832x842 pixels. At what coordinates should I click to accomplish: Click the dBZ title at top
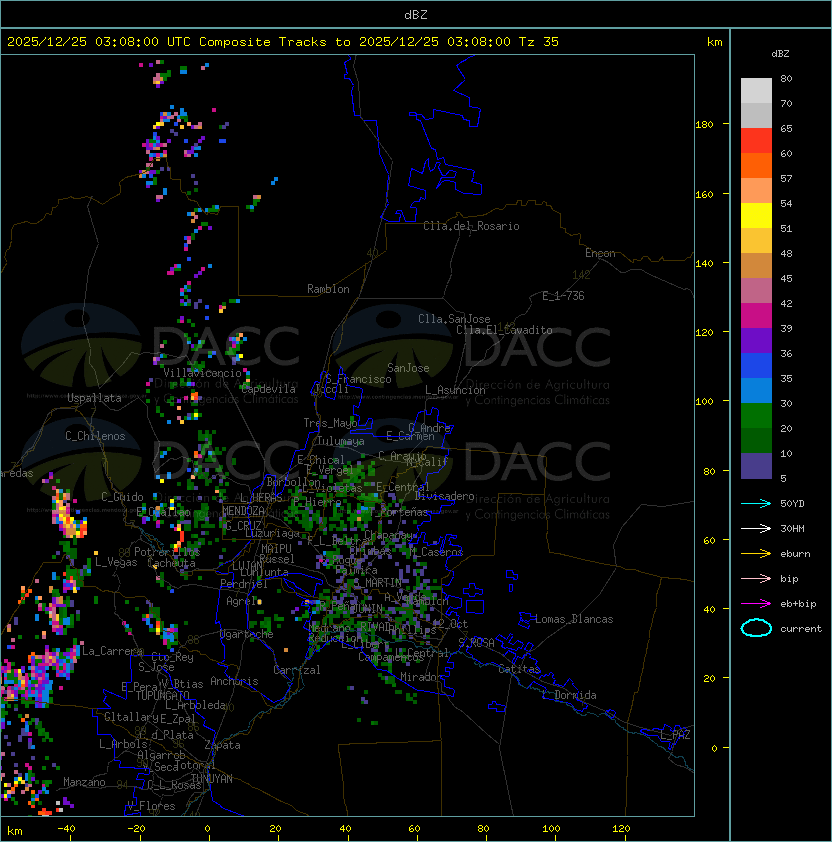click(x=416, y=15)
